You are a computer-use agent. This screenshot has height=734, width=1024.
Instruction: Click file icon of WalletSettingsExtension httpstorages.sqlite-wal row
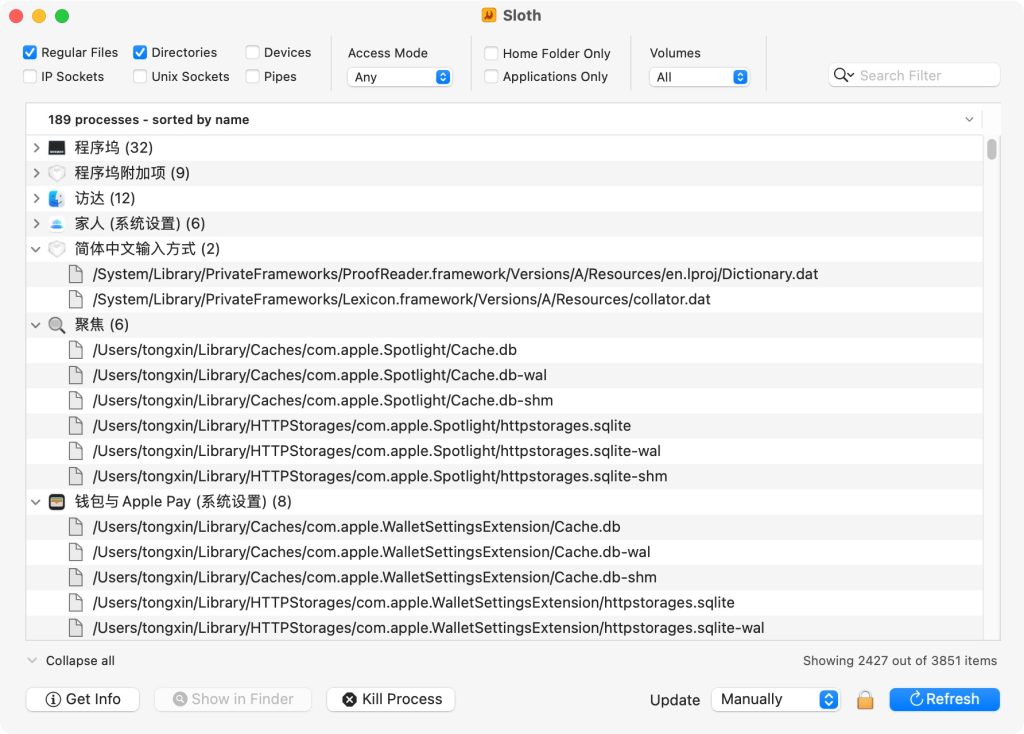[x=76, y=628]
